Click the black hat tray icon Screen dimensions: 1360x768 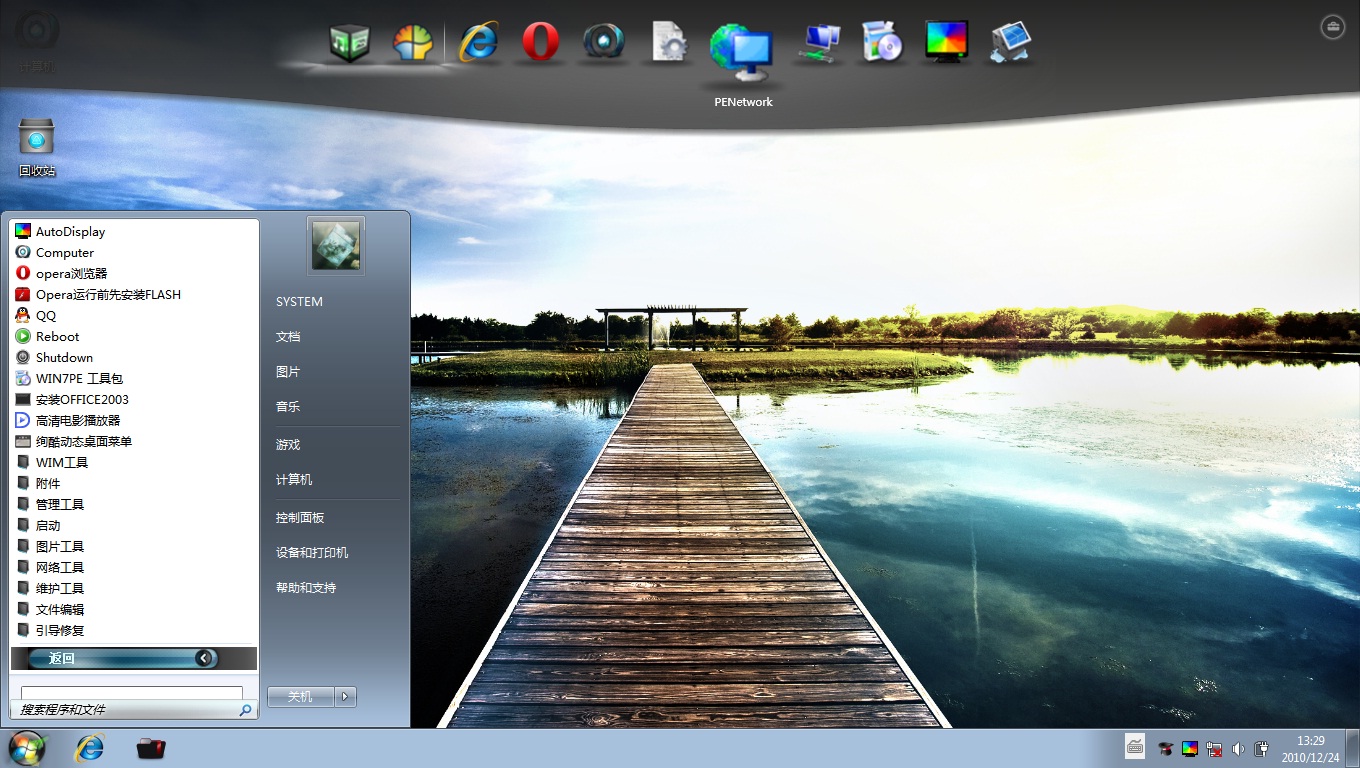tap(1165, 748)
